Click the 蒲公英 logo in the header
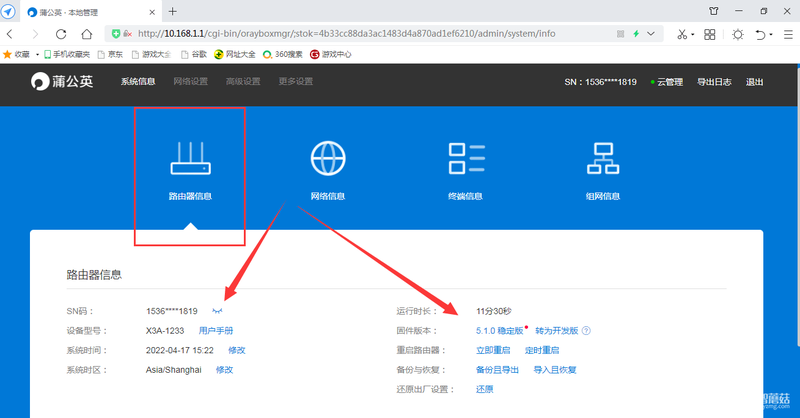Viewport: 800px width, 418px height. tap(62, 81)
